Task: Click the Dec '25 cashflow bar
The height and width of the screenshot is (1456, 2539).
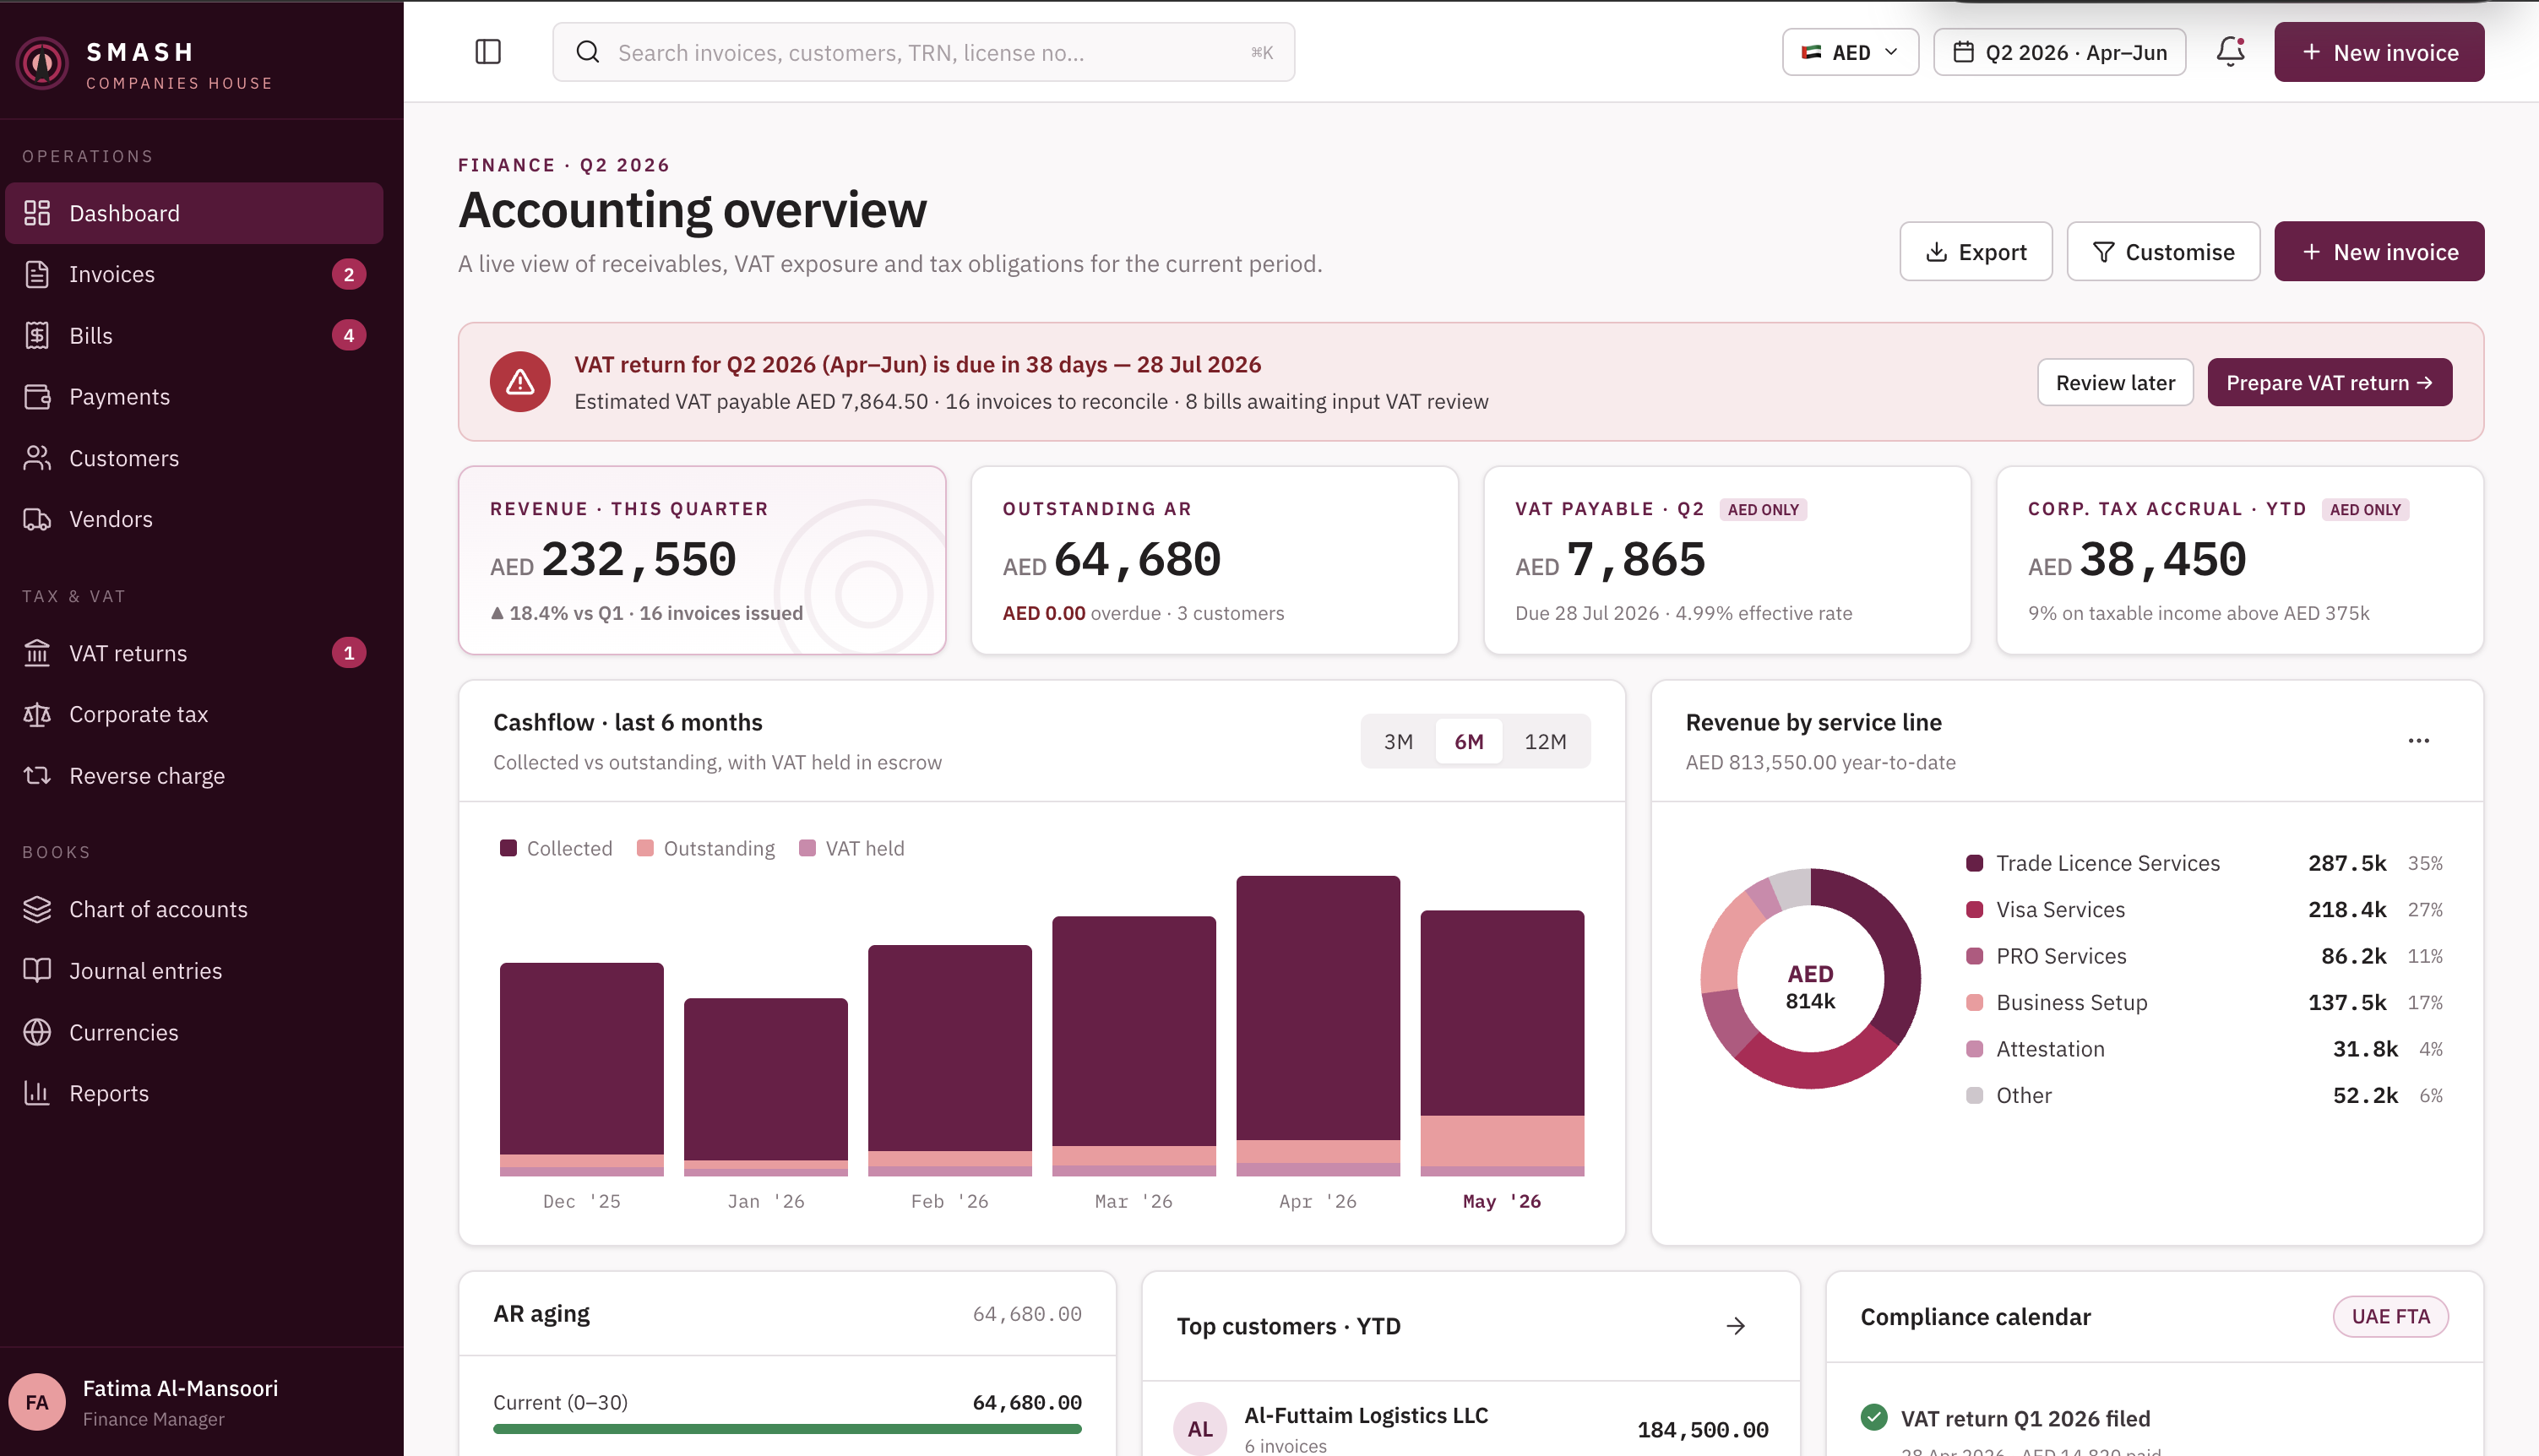Action: pyautogui.click(x=581, y=1069)
